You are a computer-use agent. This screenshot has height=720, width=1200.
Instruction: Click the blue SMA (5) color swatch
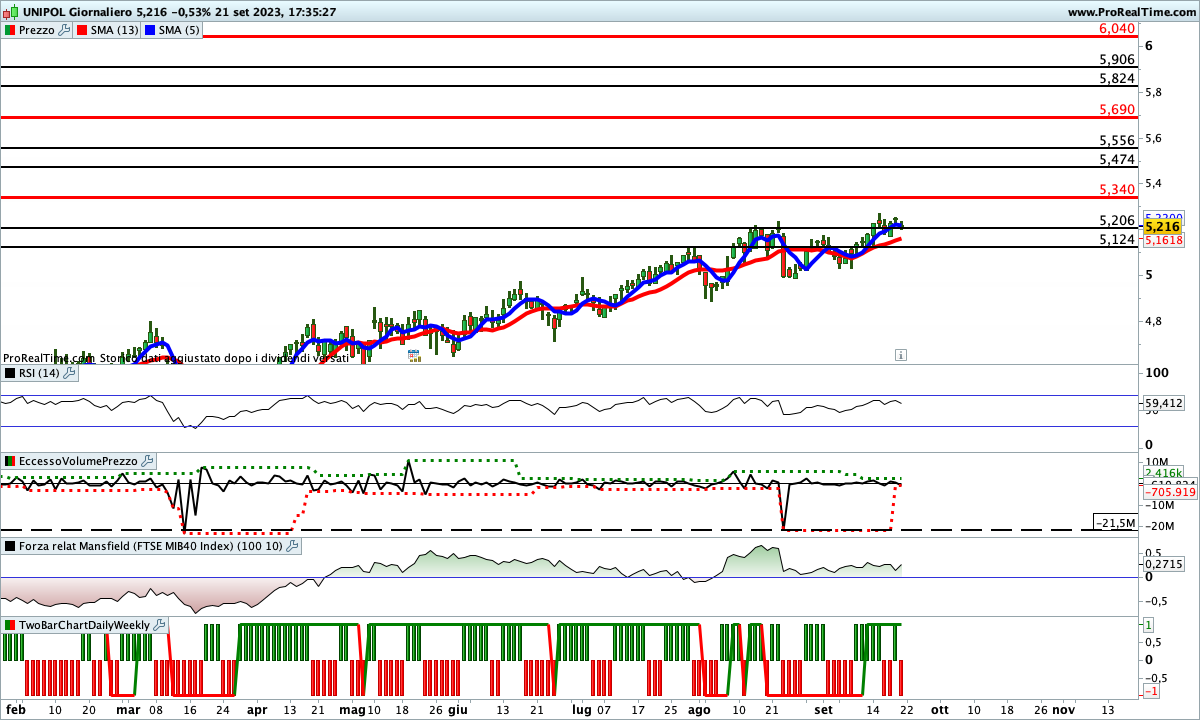[x=151, y=30]
